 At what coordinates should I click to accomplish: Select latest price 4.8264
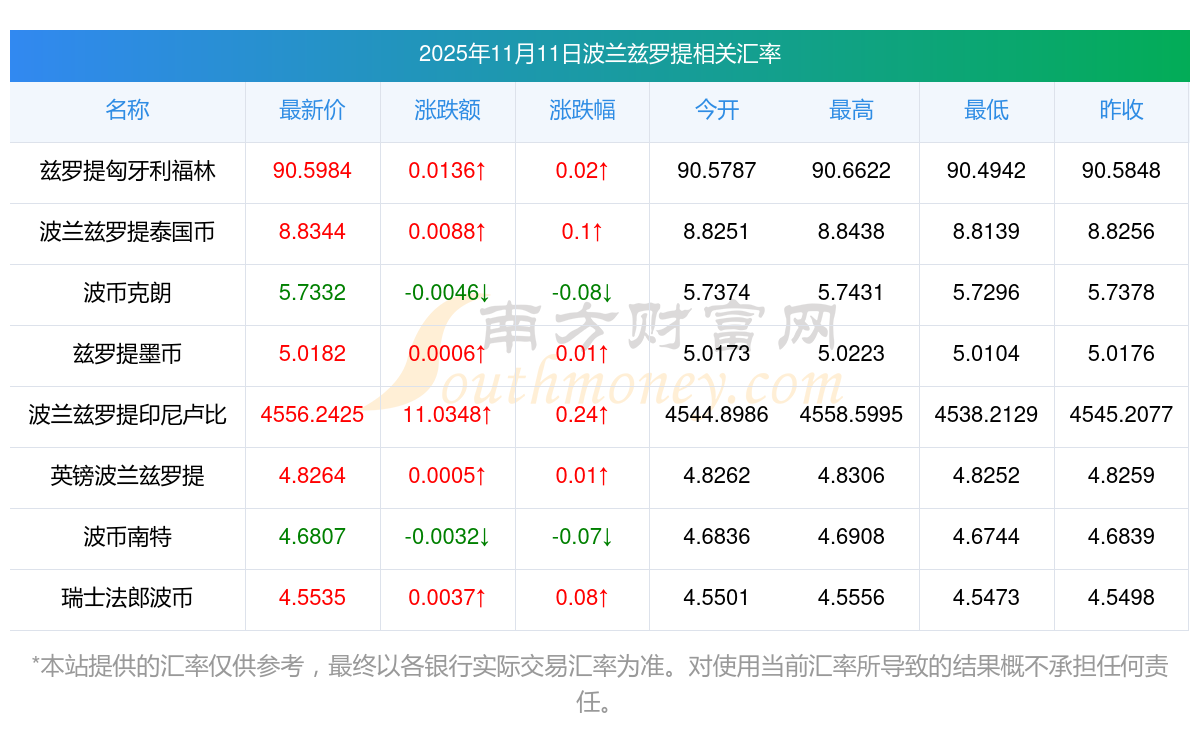(312, 476)
